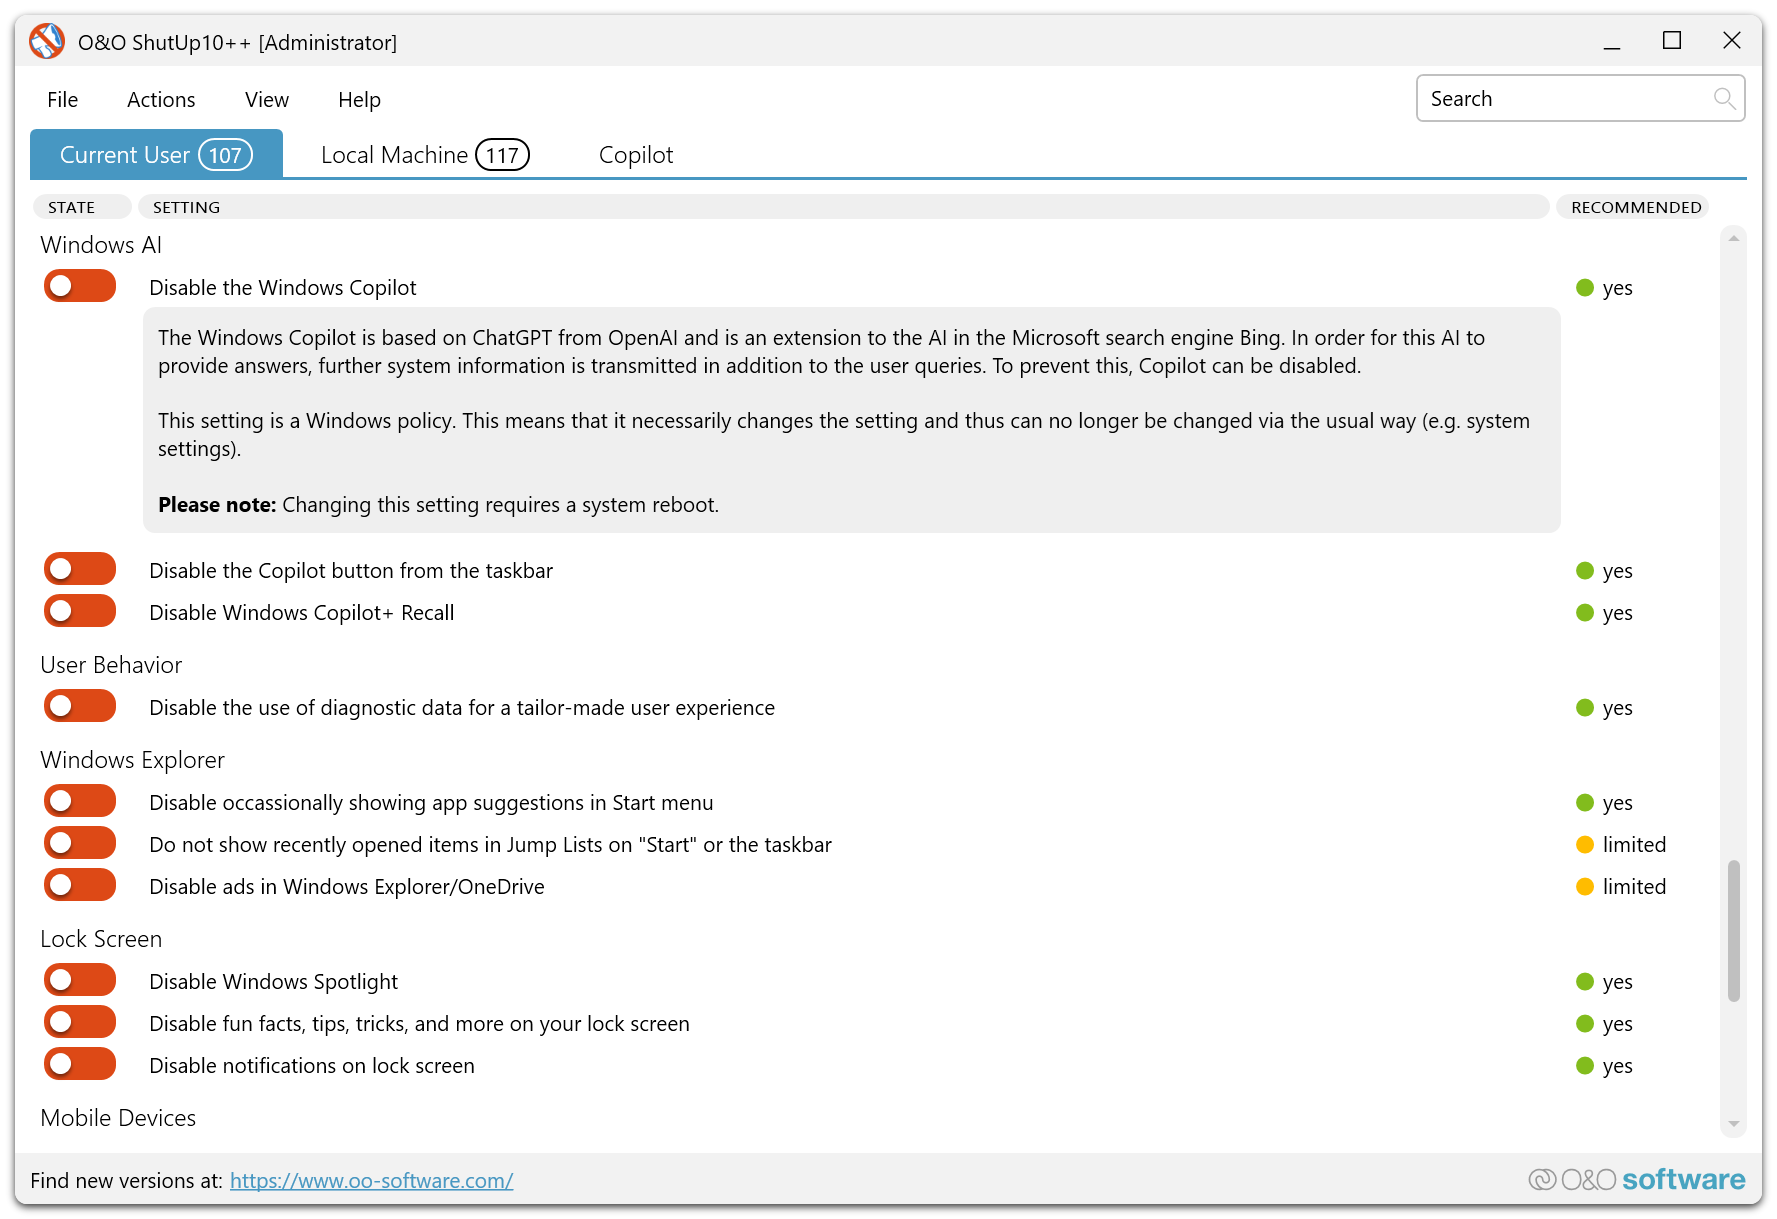Toggle Disable Windows Spotlight switch
This screenshot has height=1219, width=1777.
[x=80, y=981]
